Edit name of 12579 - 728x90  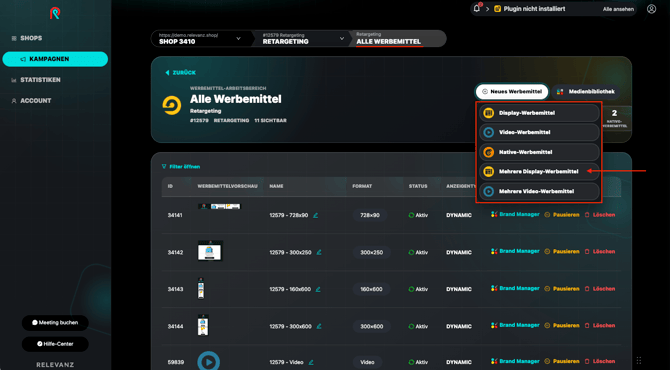pyautogui.click(x=315, y=215)
